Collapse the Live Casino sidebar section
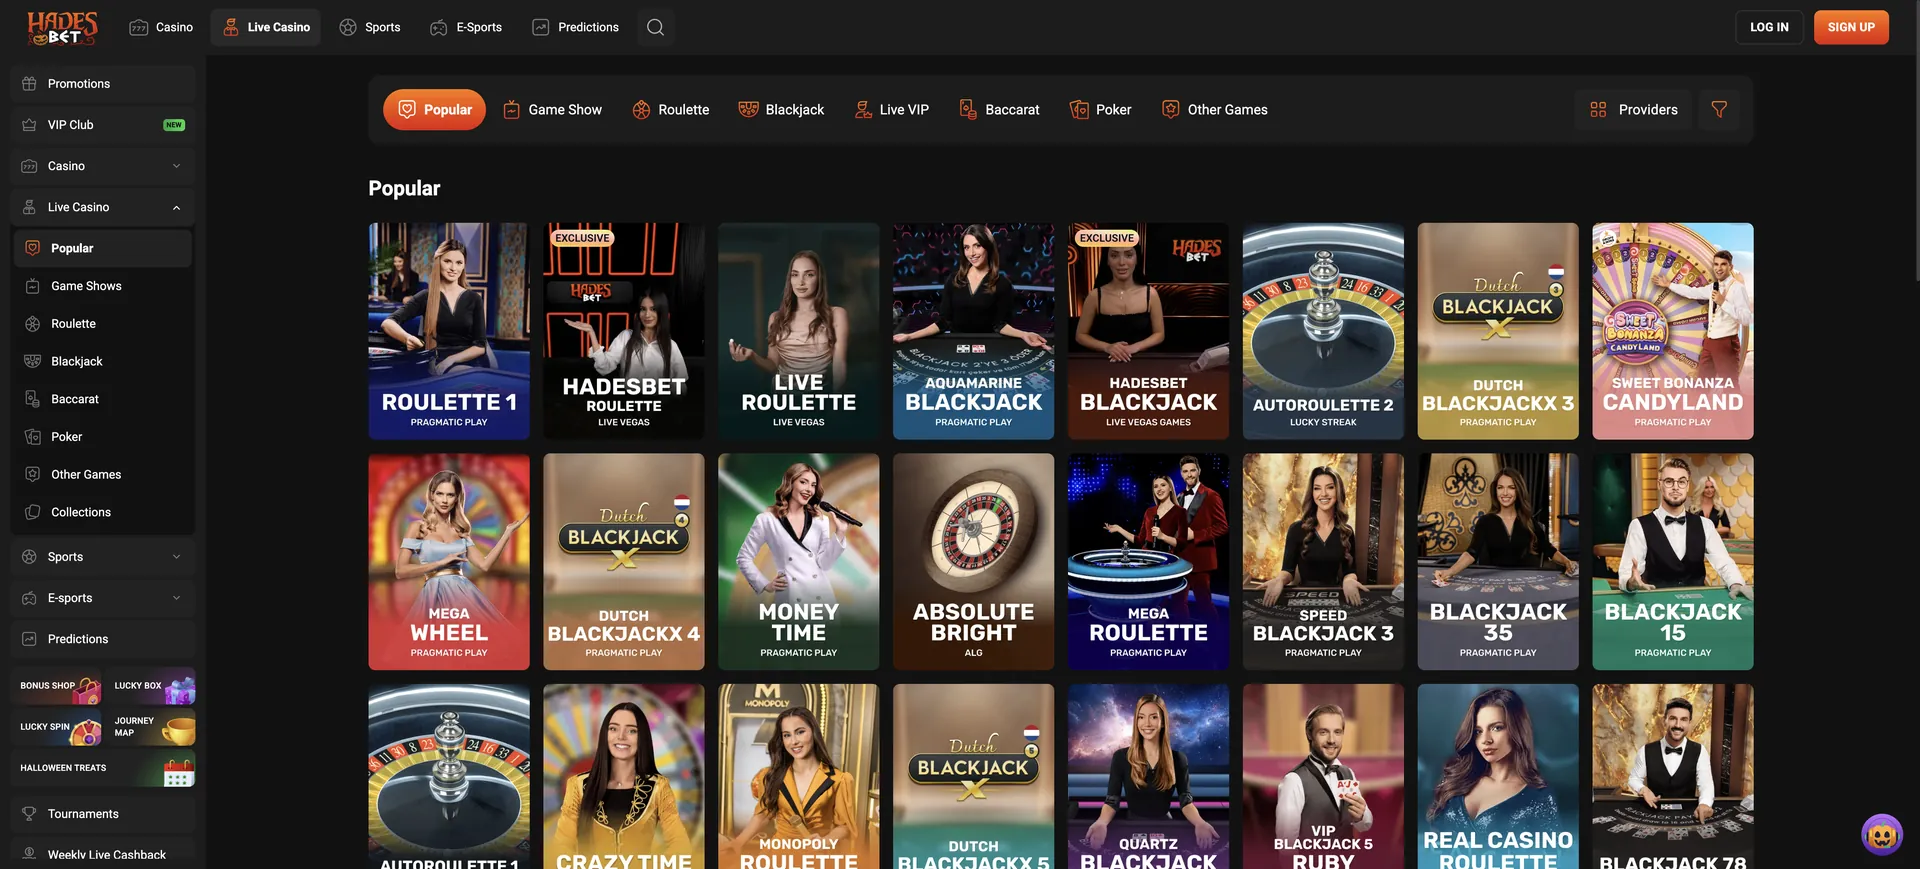Image resolution: width=1920 pixels, height=869 pixels. (103, 207)
